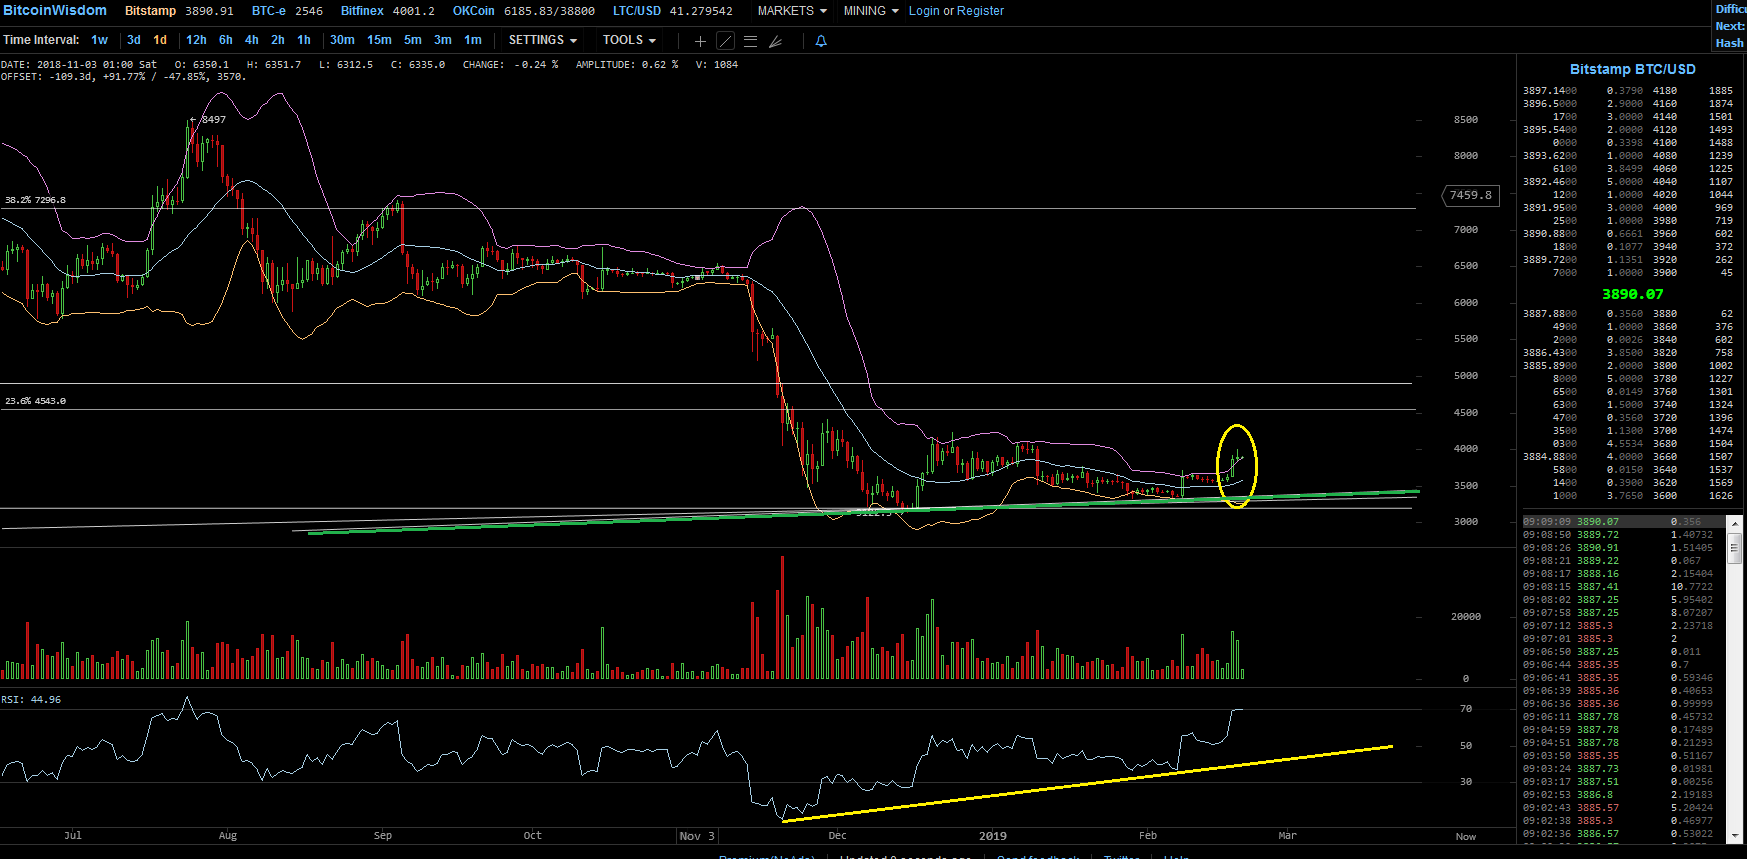Switch time interval to 3m

[x=443, y=40]
